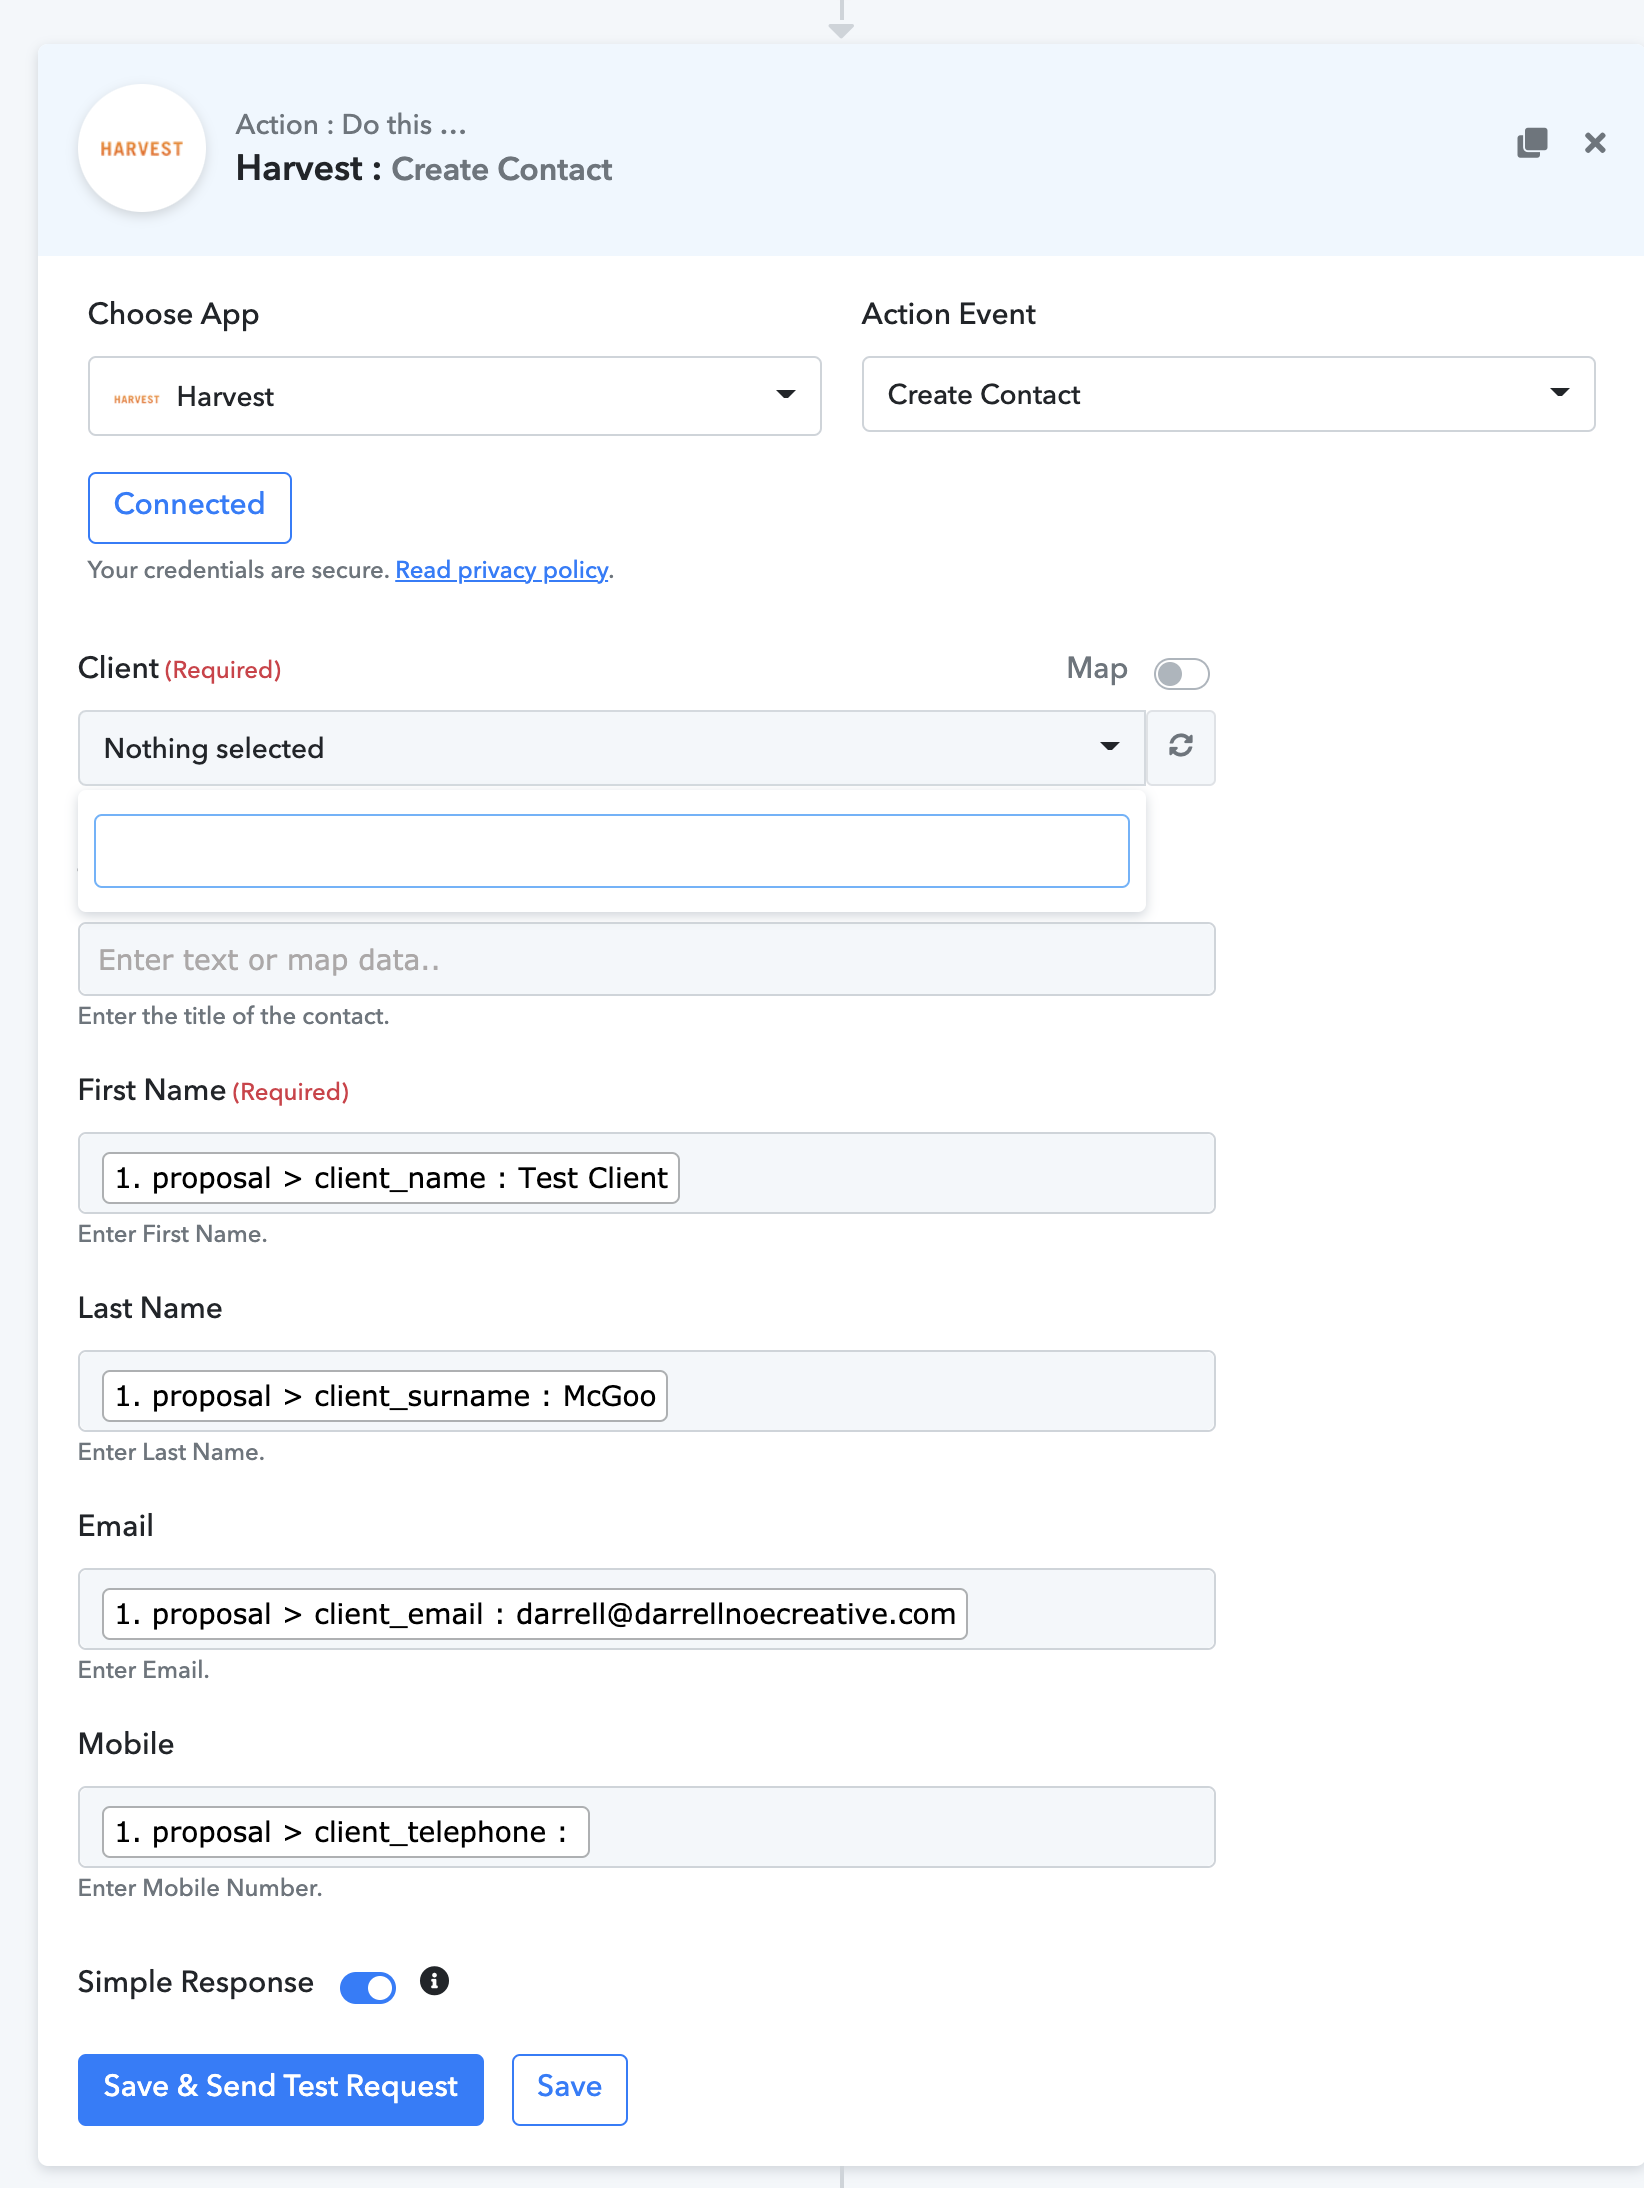Click the Last Name input field
This screenshot has height=2188, width=1644.
pyautogui.click(x=647, y=1391)
